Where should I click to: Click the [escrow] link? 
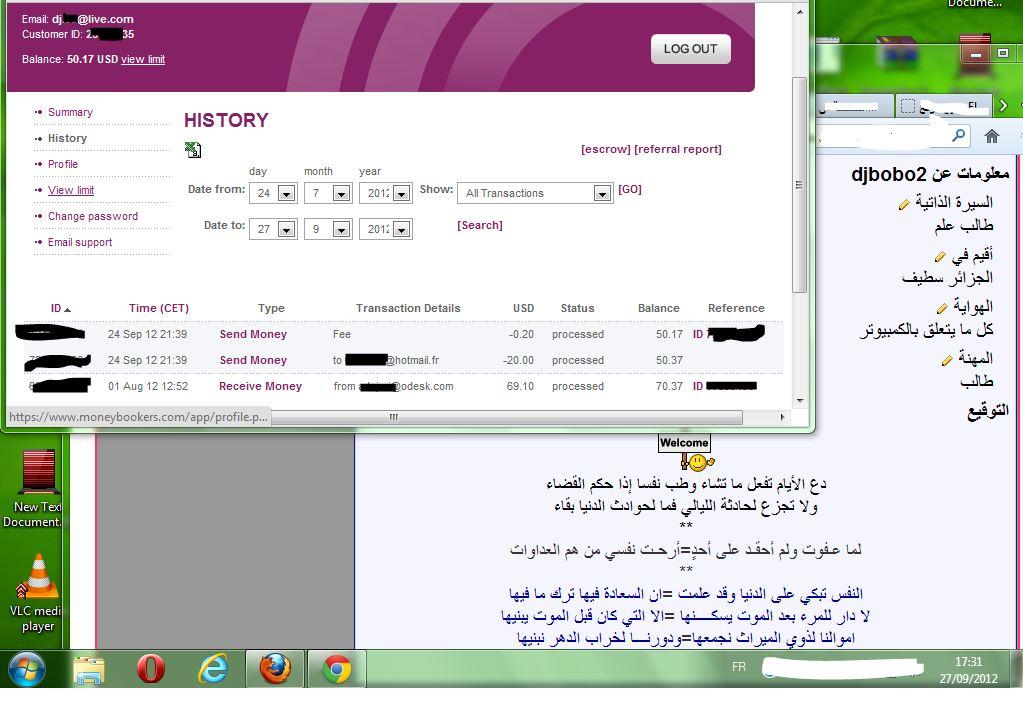pos(605,149)
